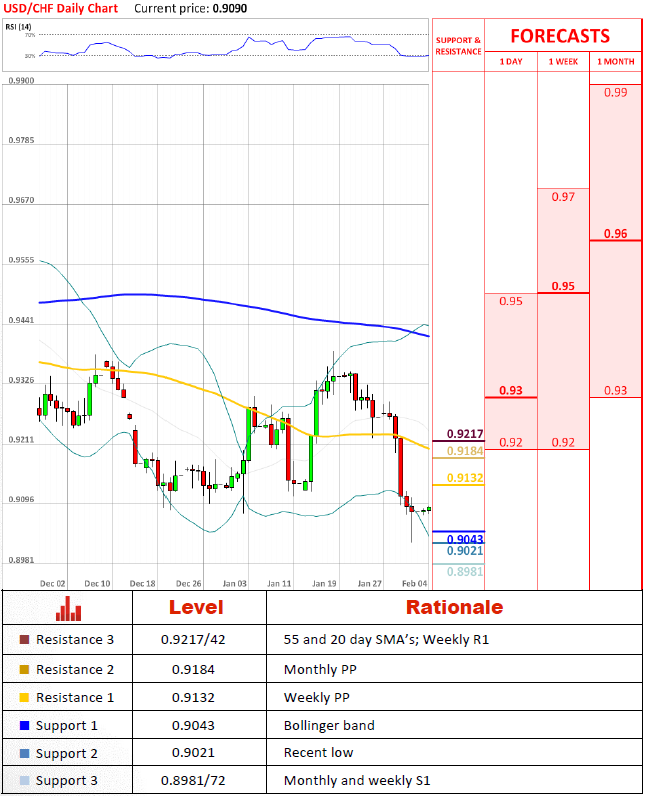Viewport: 646px width, 796px height.
Task: Click the 0.99 one-month forecast high
Action: 616,92
